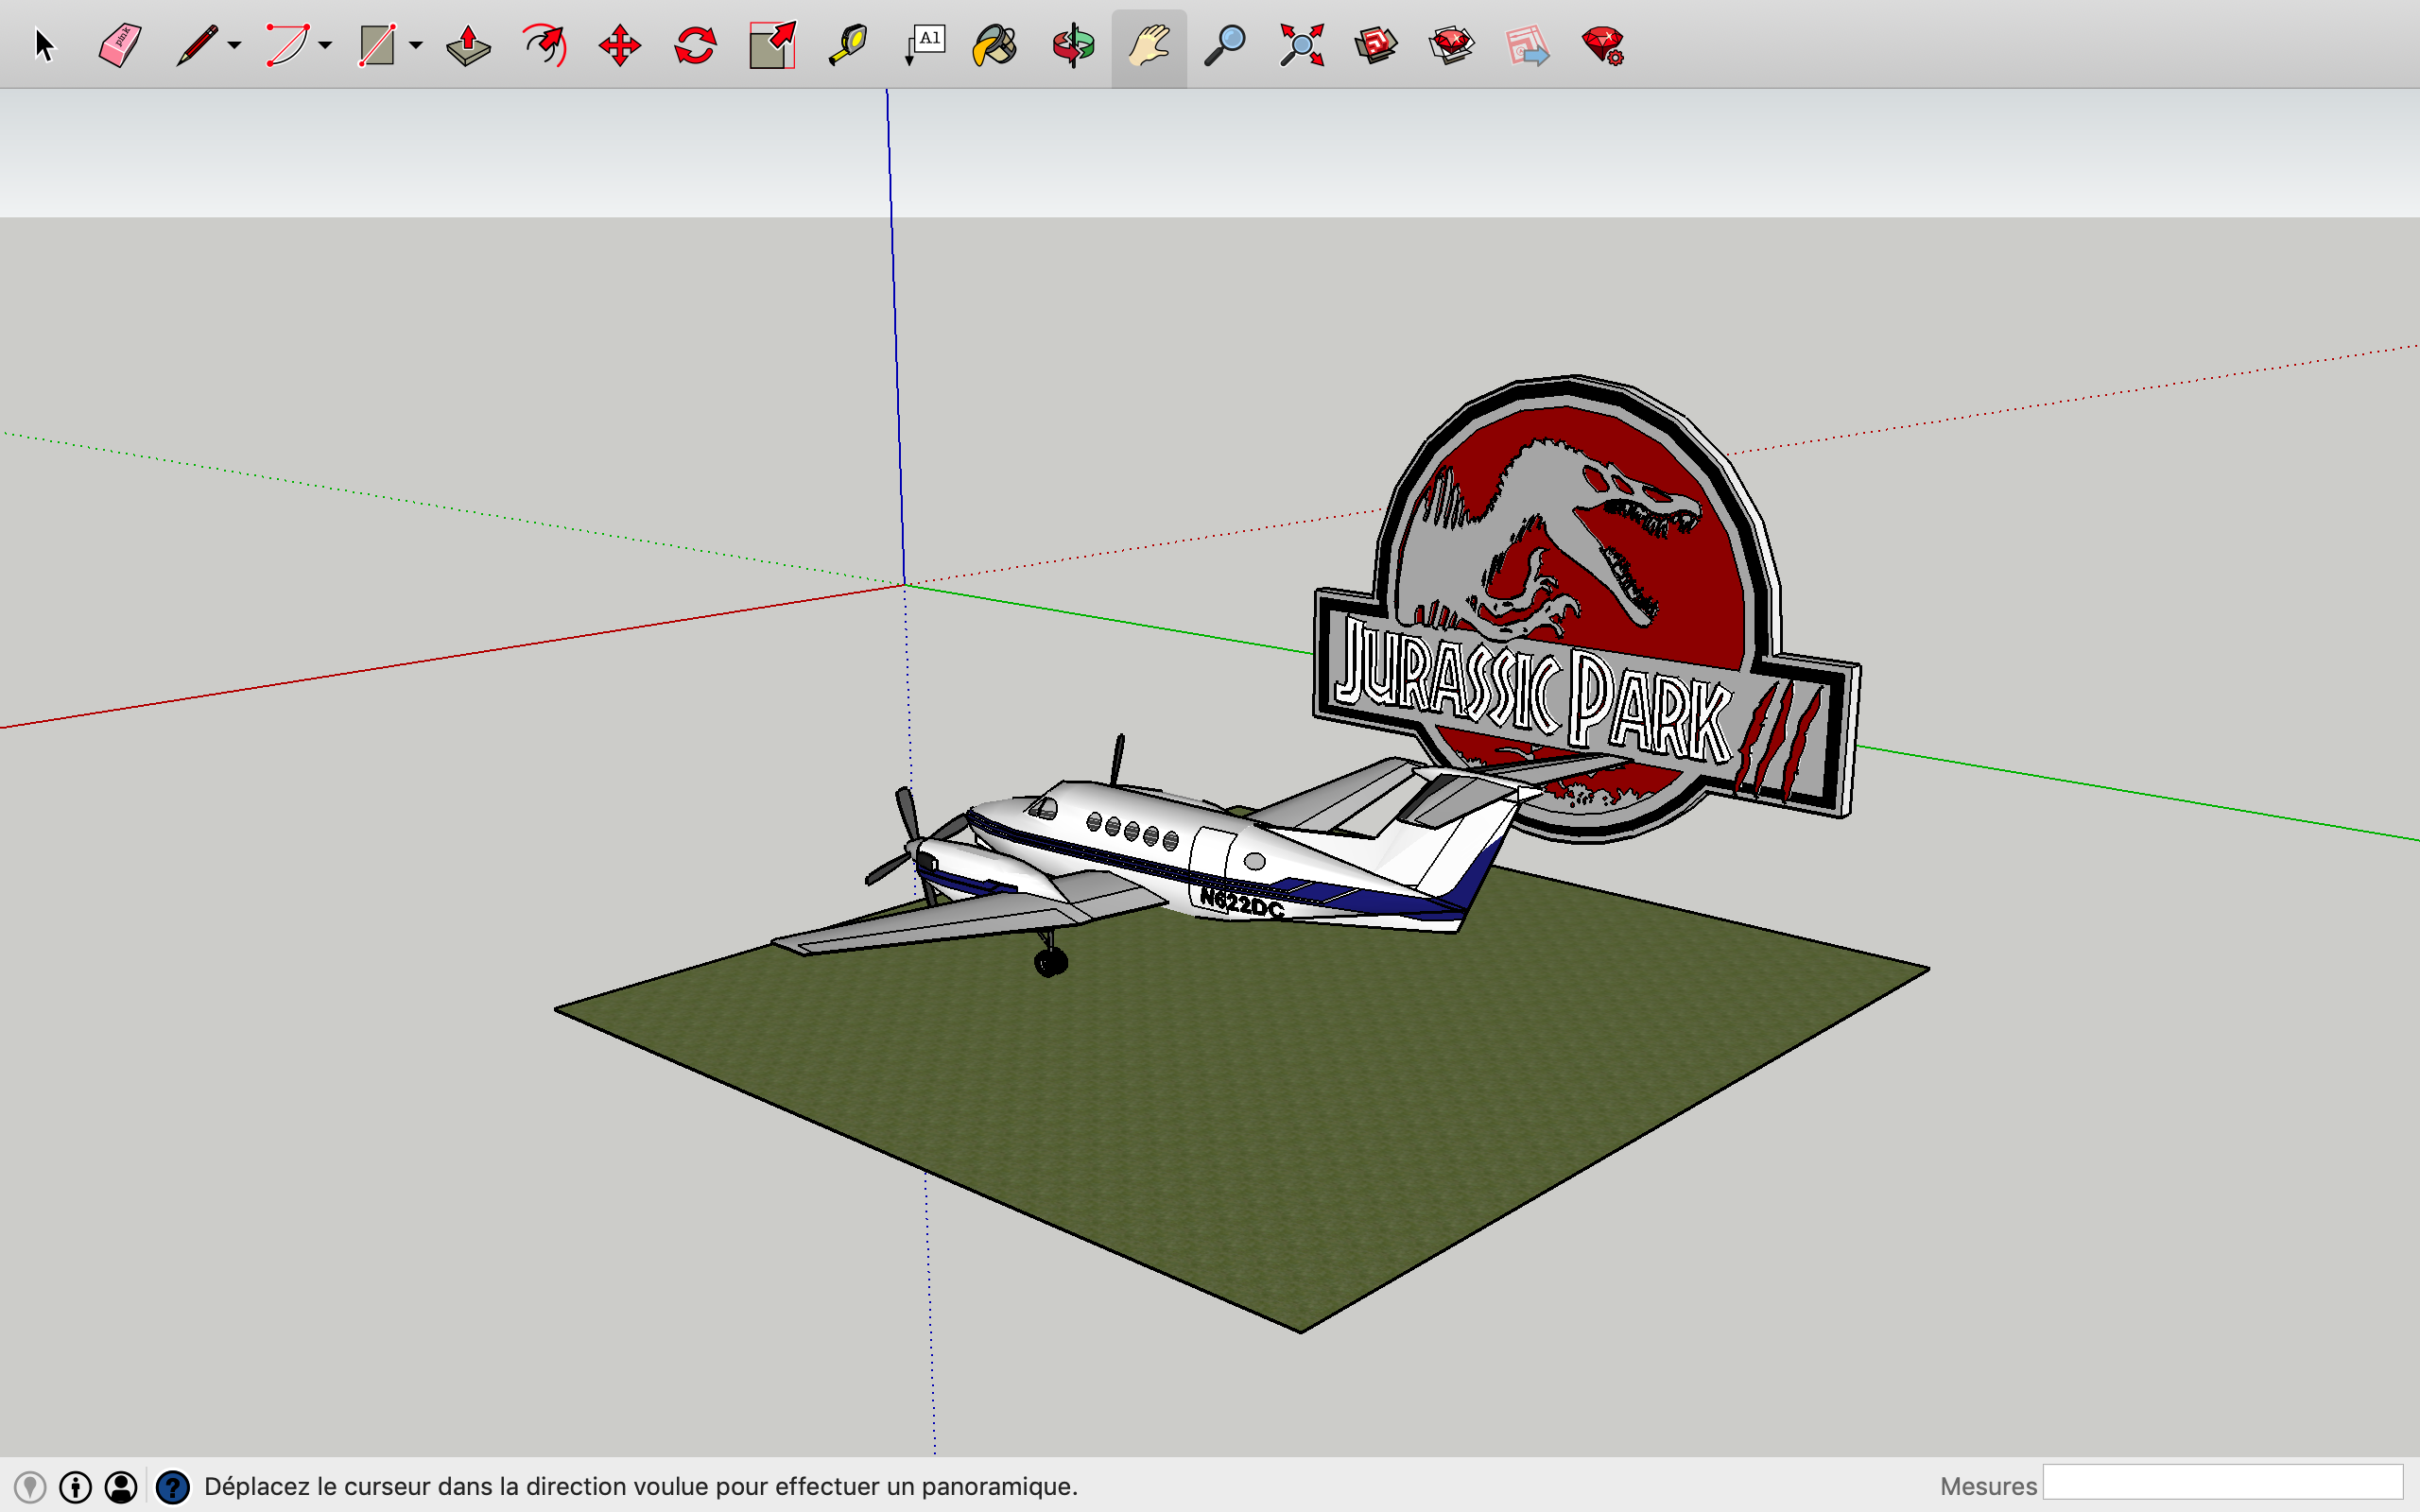Viewport: 2420px width, 1512px height.
Task: Select the Offset tool
Action: [x=544, y=45]
